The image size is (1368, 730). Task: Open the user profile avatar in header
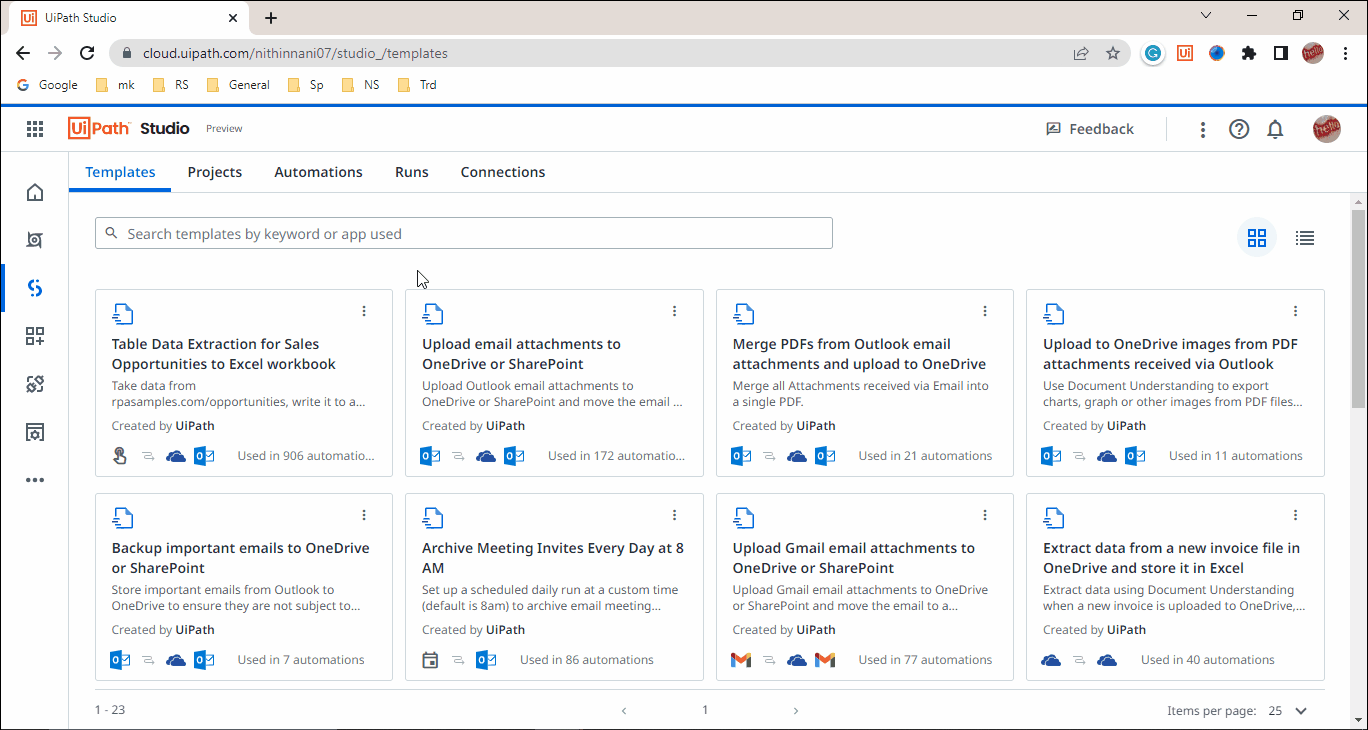(x=1326, y=129)
